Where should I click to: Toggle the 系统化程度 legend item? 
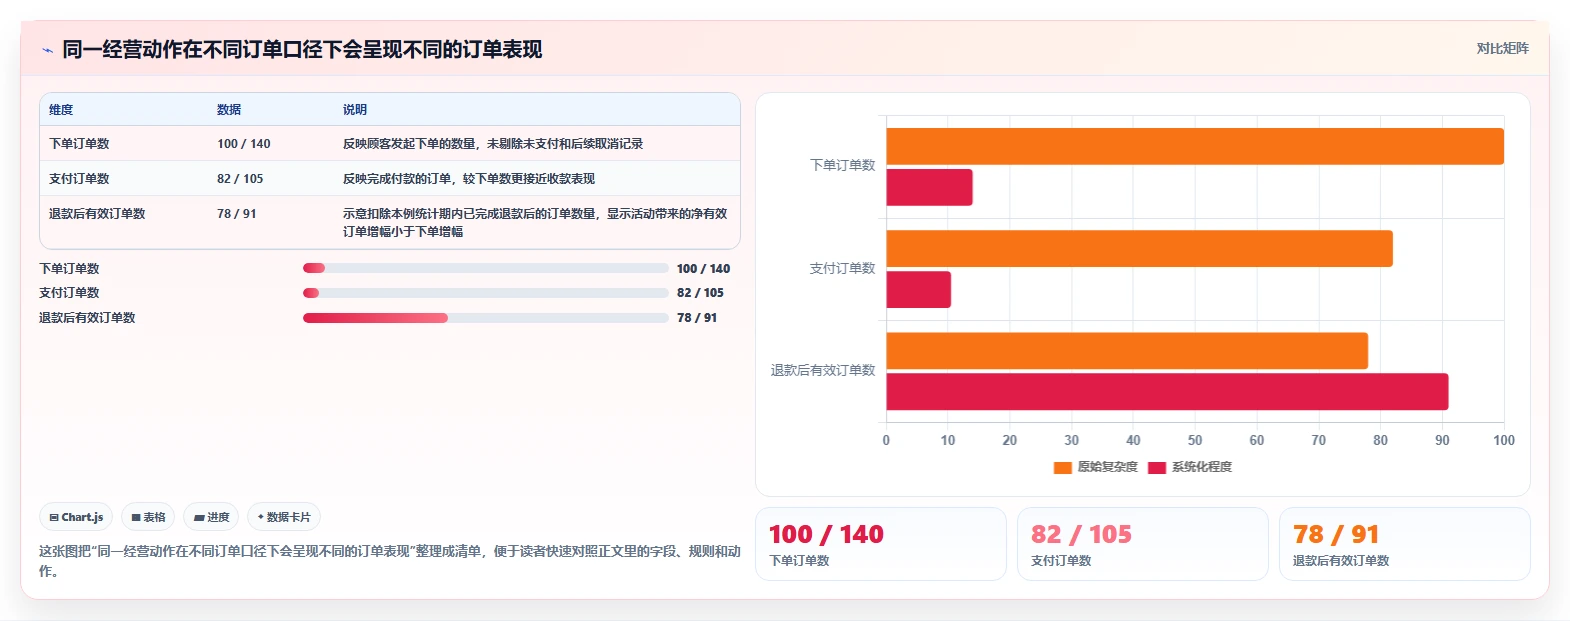point(1190,467)
